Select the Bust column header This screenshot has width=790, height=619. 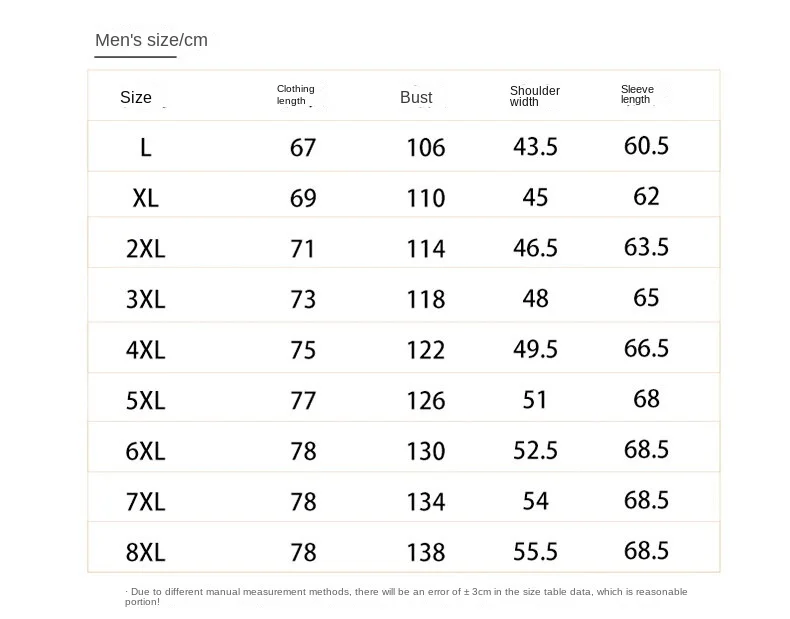click(416, 97)
